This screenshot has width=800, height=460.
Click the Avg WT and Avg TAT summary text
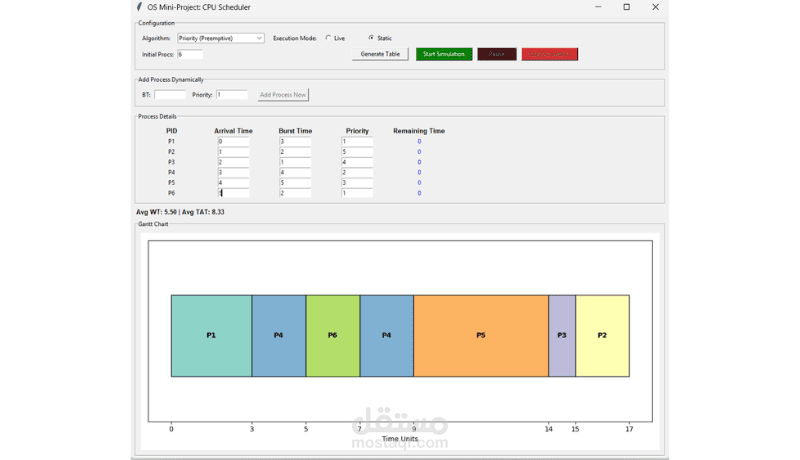coord(180,212)
